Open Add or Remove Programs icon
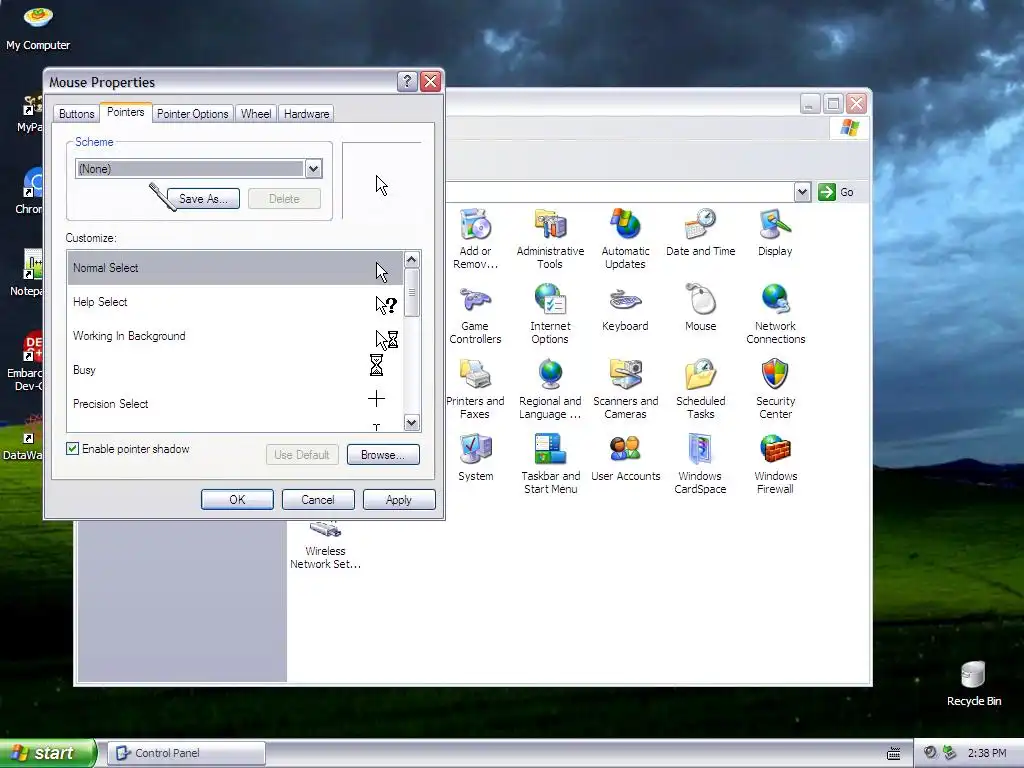Screen dimensions: 1024x768 point(475,239)
